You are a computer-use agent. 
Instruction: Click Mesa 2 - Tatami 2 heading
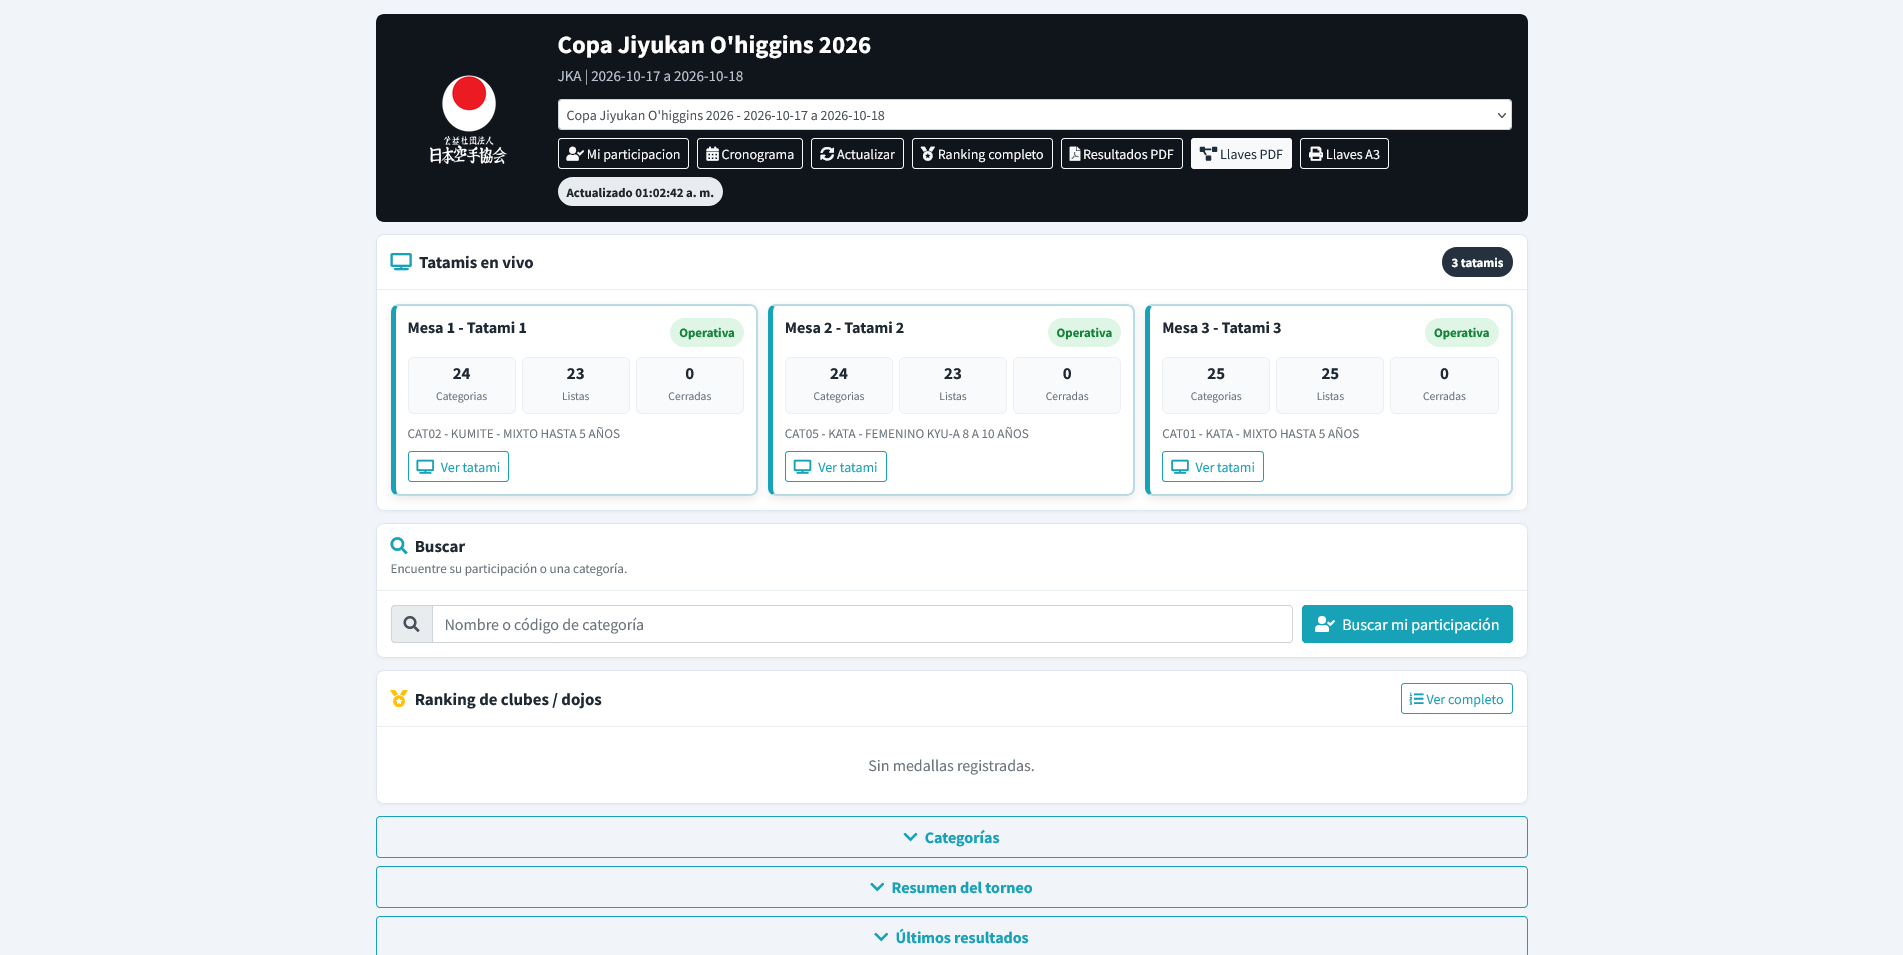coord(844,328)
